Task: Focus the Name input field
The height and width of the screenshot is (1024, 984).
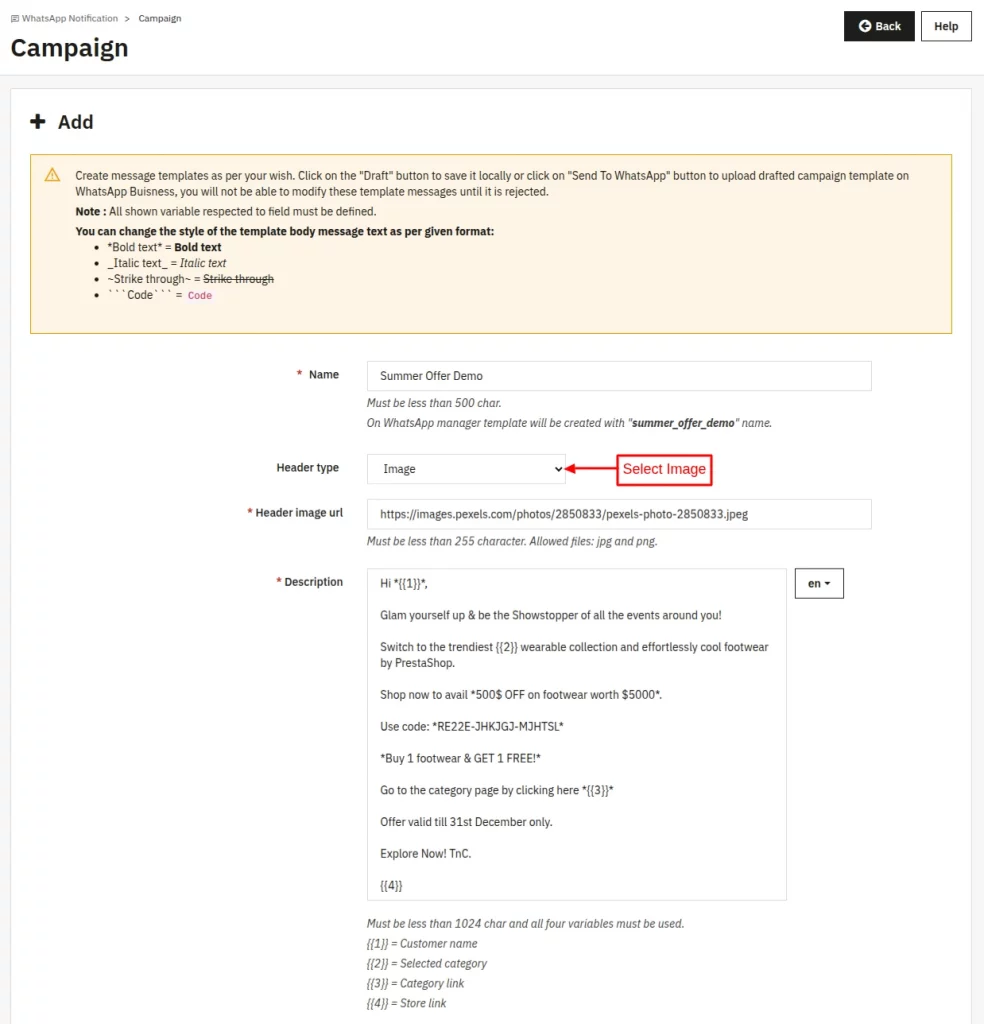Action: point(619,376)
